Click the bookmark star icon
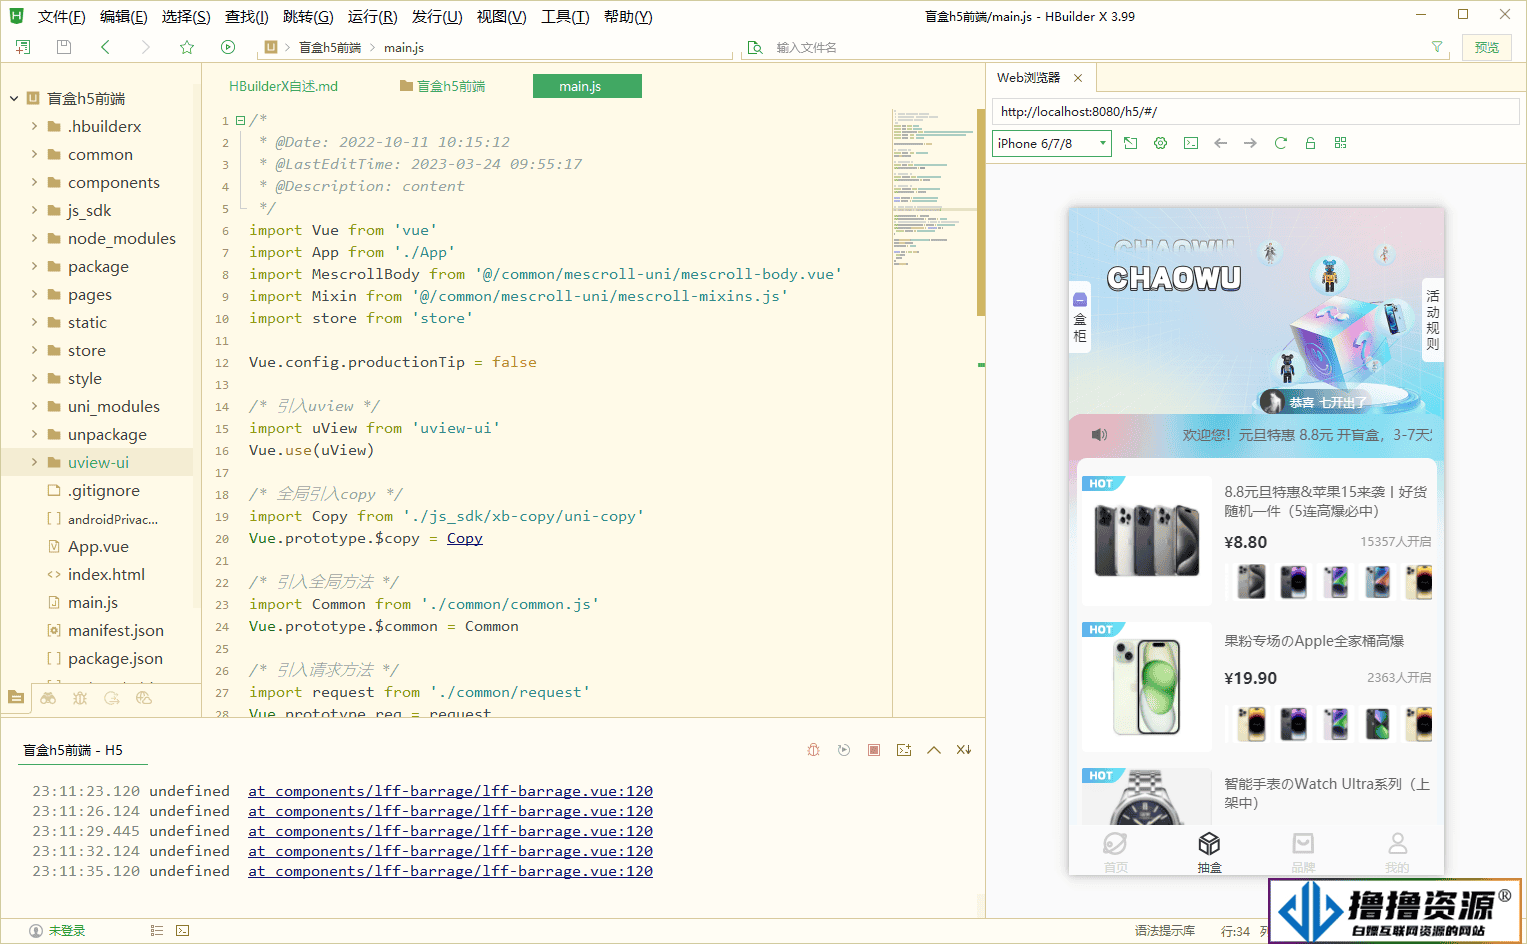This screenshot has height=944, width=1527. tap(187, 47)
